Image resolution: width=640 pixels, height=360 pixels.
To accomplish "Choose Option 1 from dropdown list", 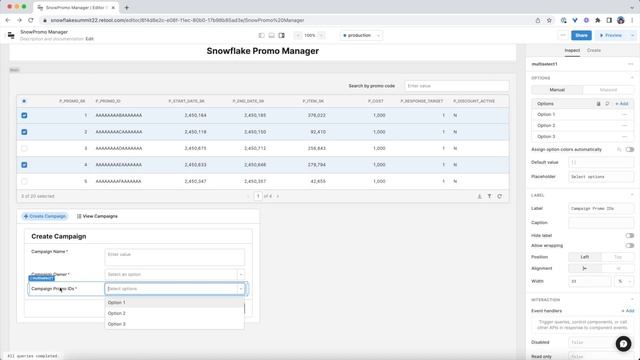I will click(x=175, y=302).
